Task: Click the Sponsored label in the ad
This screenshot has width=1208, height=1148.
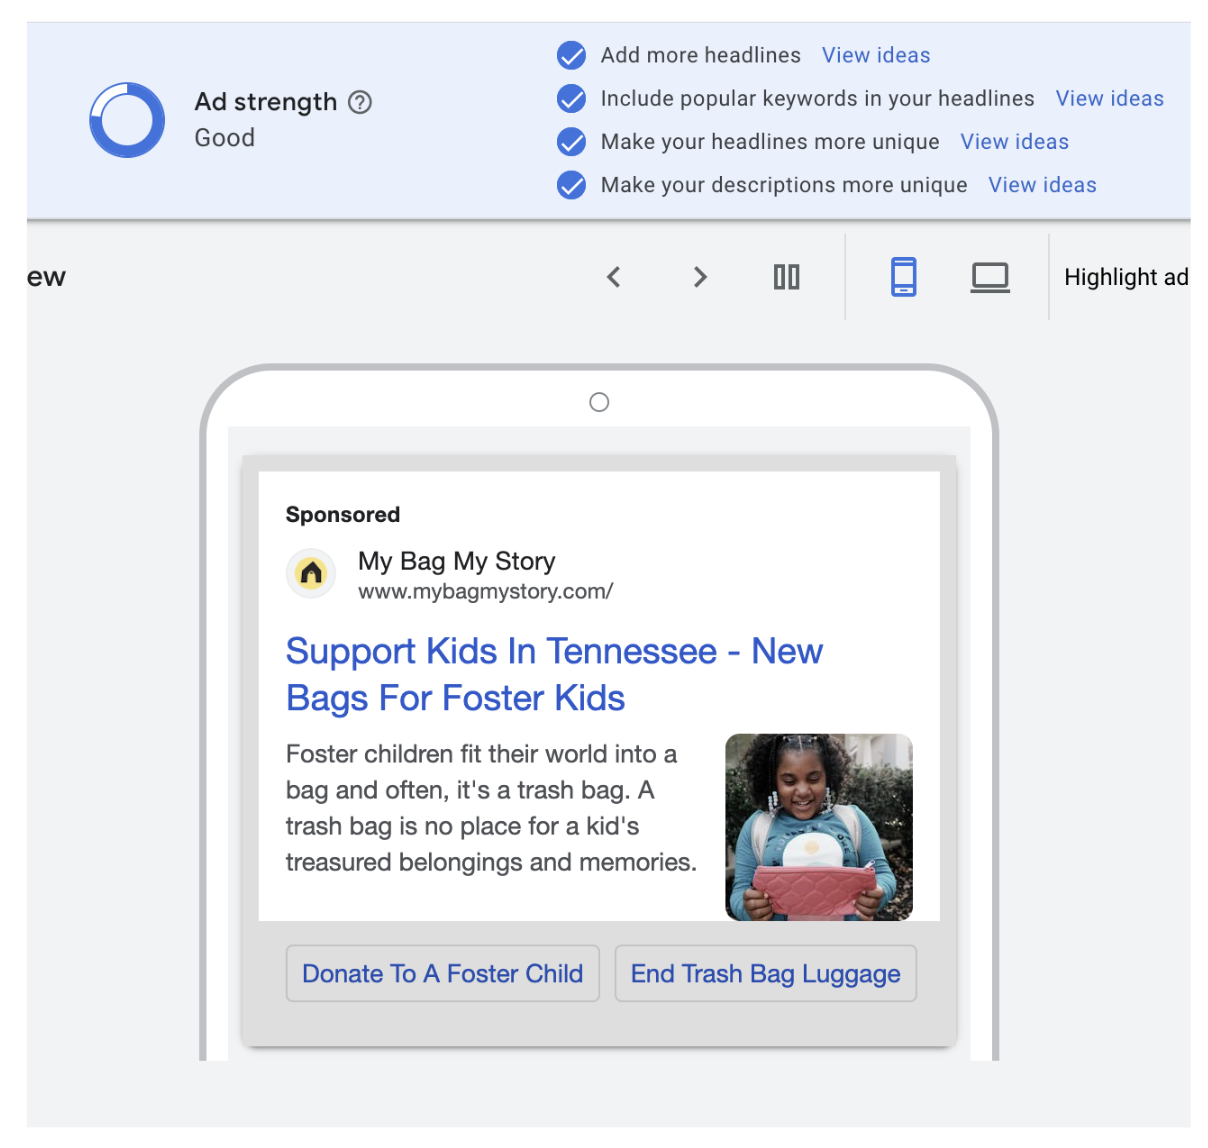Action: tap(343, 514)
